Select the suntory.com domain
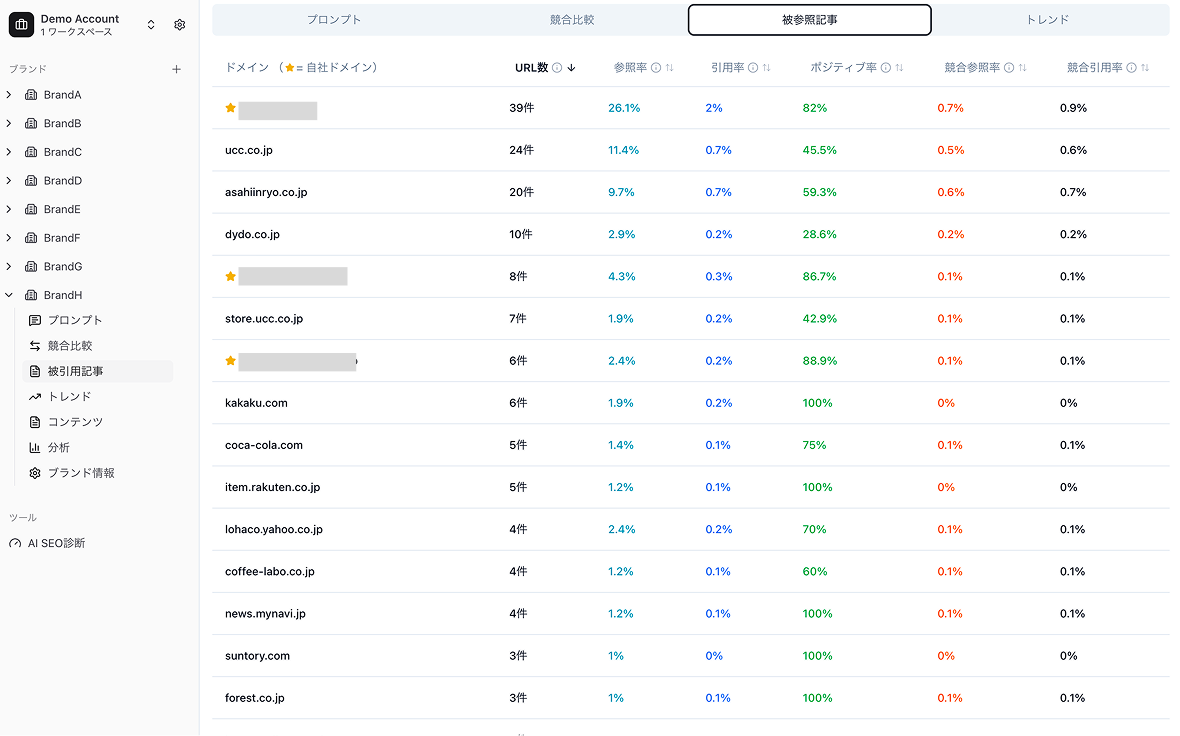 (257, 656)
